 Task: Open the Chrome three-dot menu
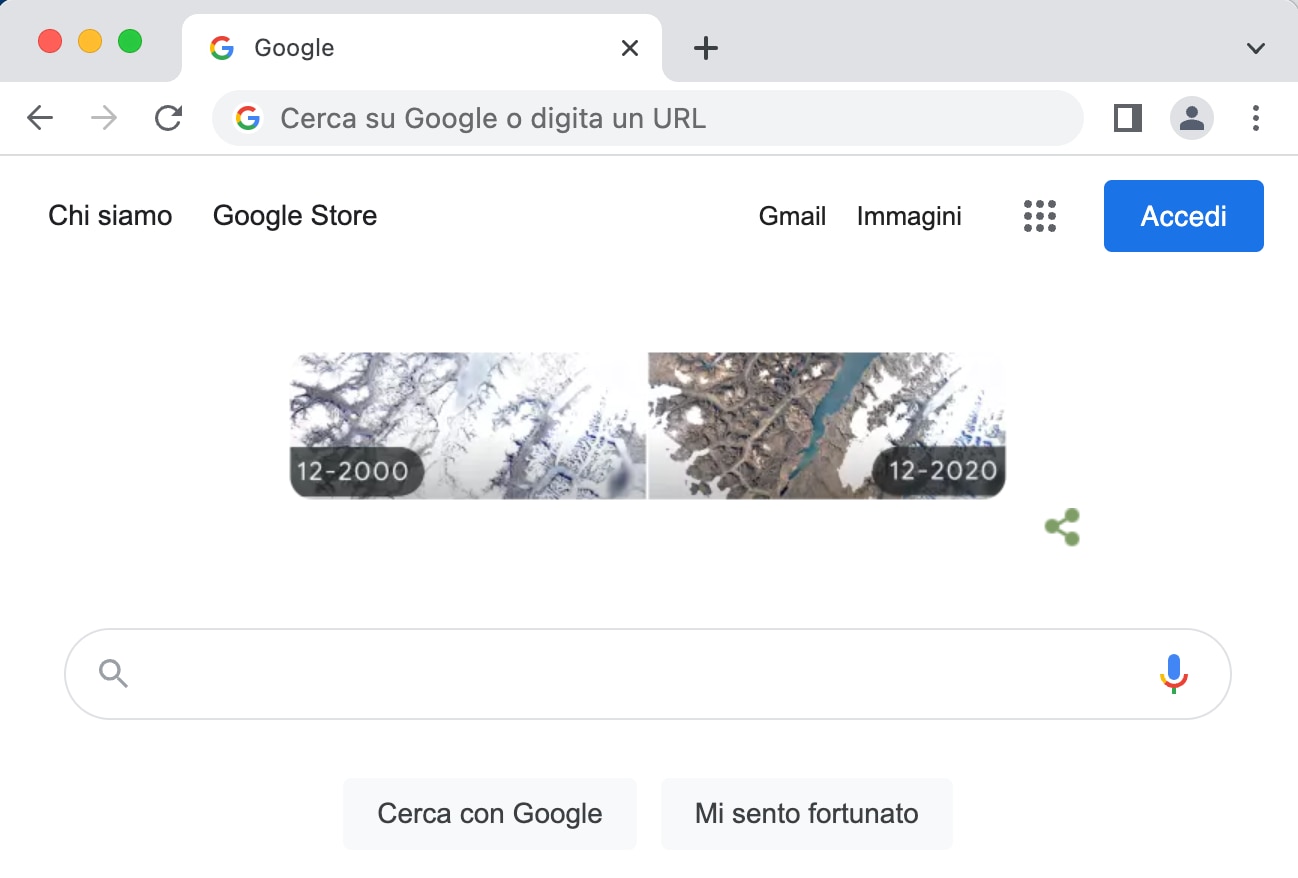pos(1256,119)
